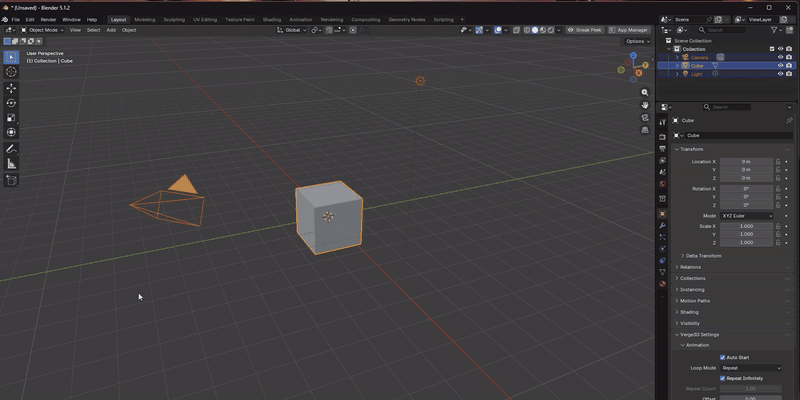Open the Scene properties tab
800x400 pixels.
662,172
